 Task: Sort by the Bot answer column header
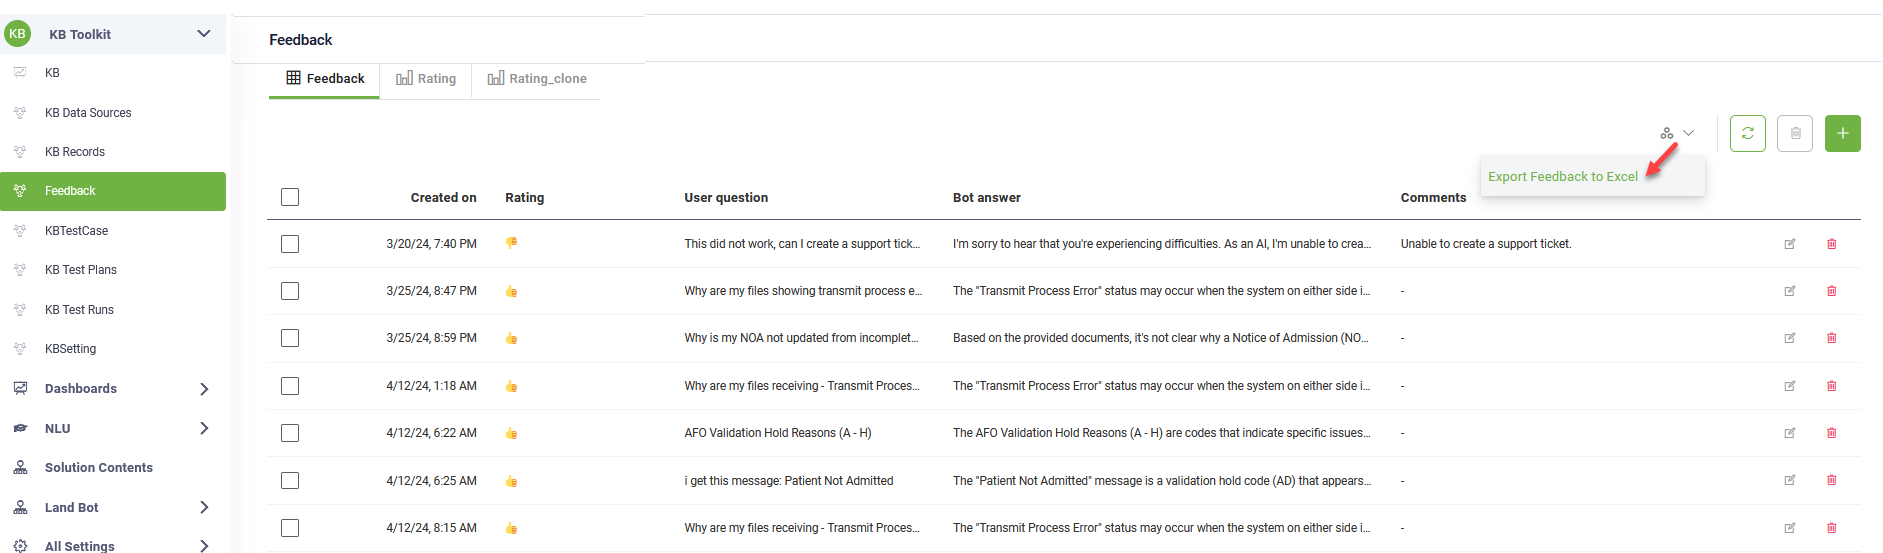987,198
